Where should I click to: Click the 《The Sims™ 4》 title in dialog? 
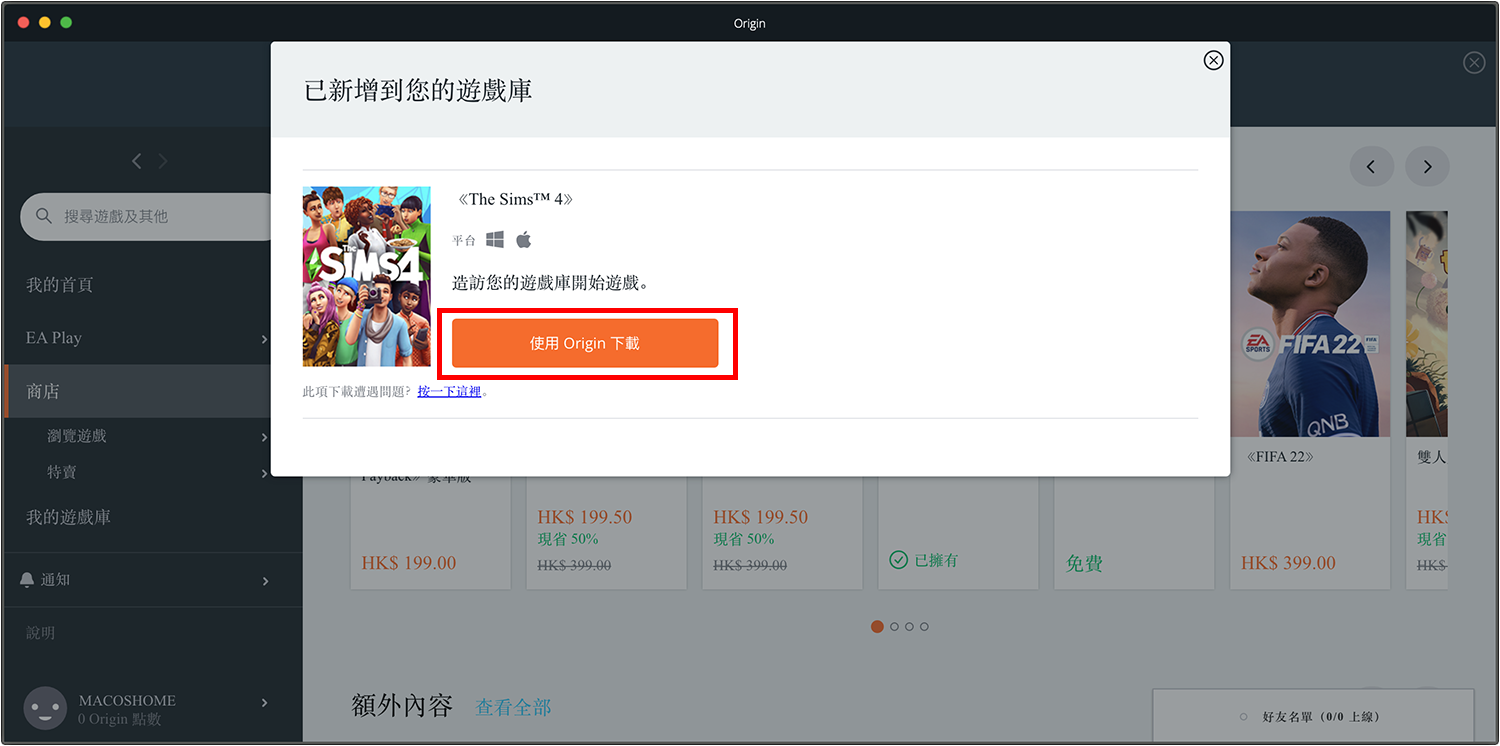(515, 199)
